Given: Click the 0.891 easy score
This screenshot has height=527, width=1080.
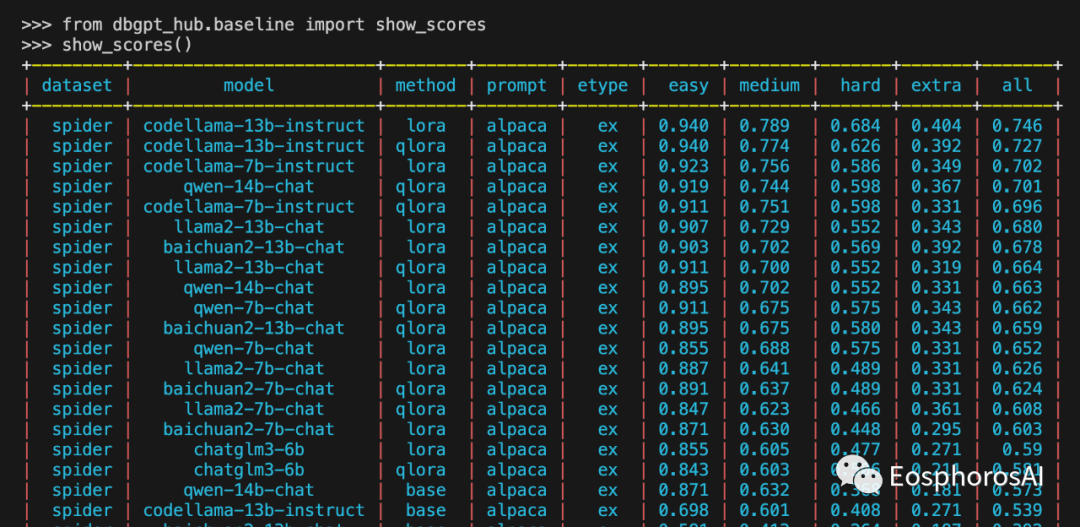Looking at the screenshot, I should 683,389.
